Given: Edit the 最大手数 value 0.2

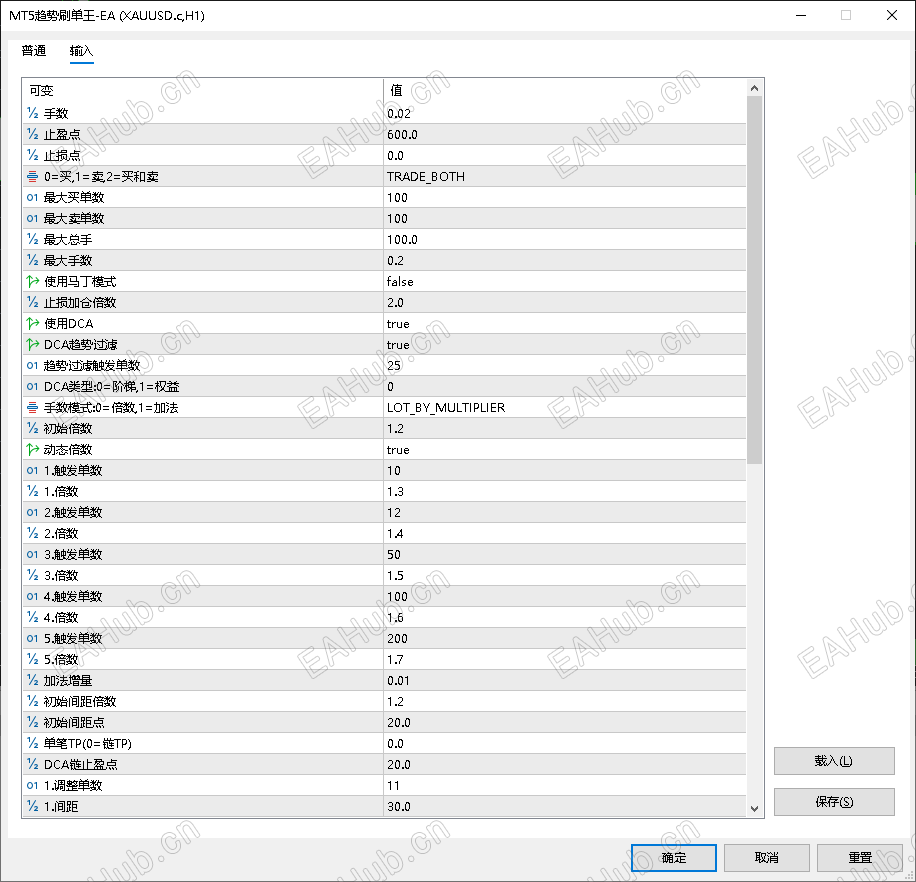Looking at the screenshot, I should point(564,261).
